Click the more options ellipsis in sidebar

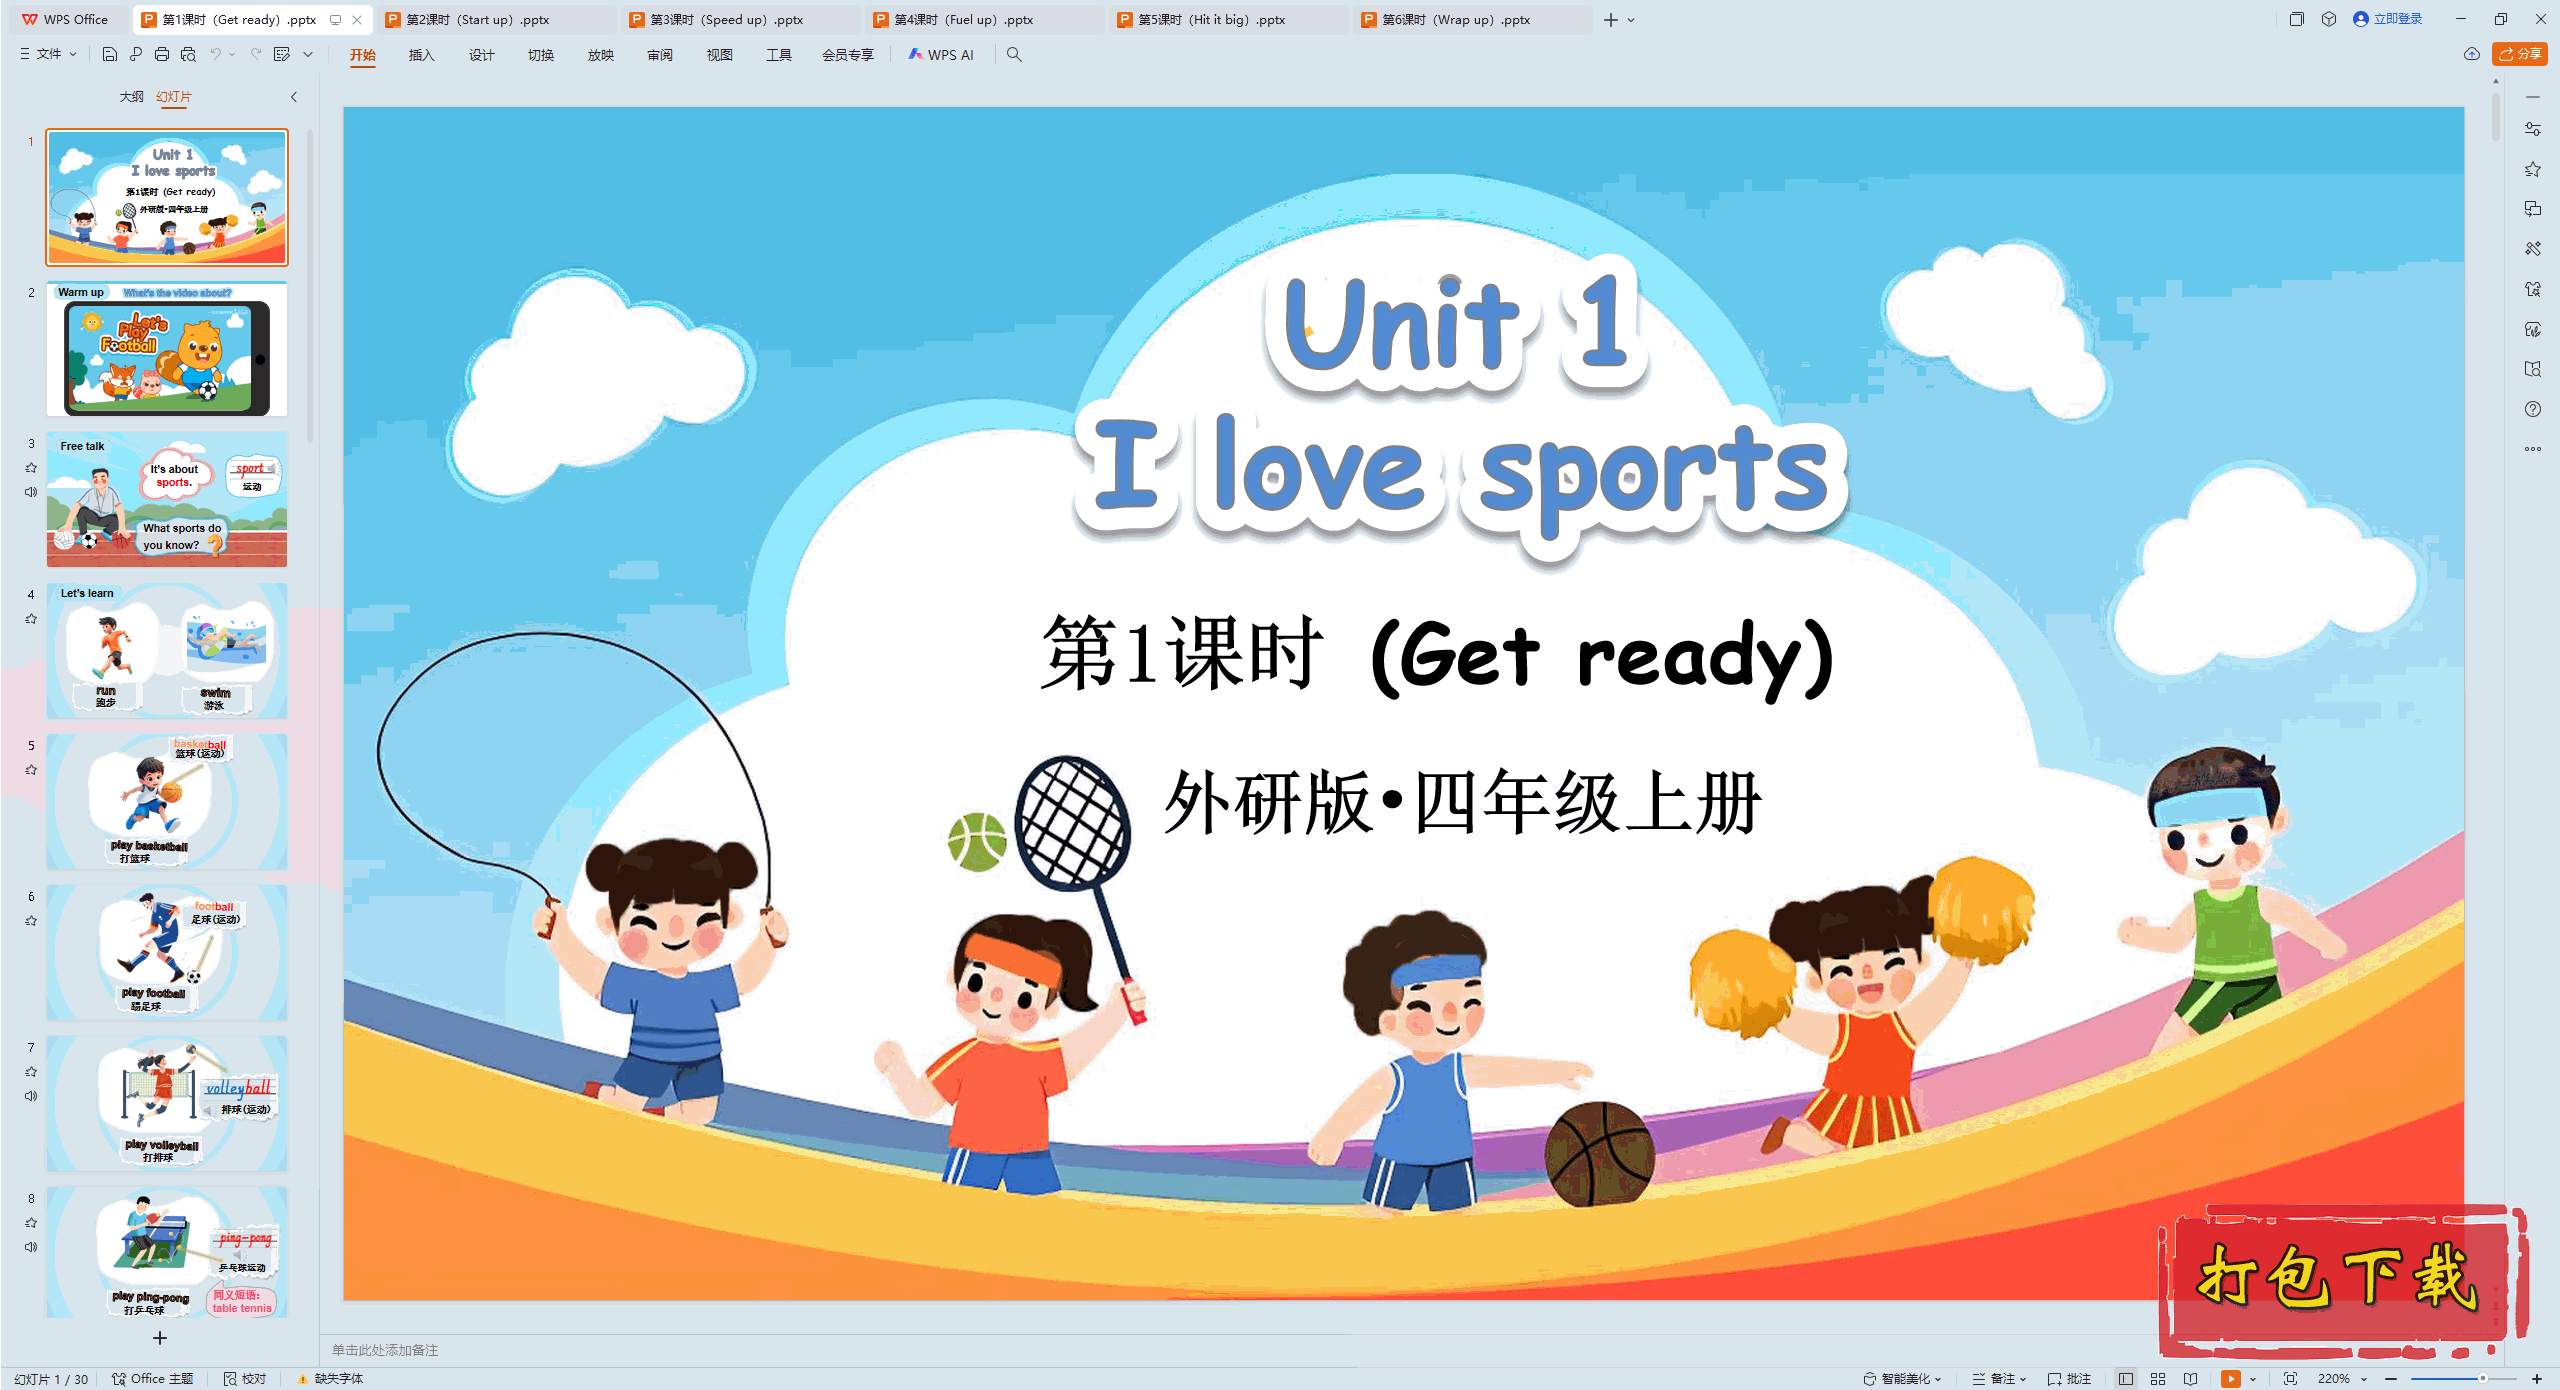click(x=2533, y=449)
